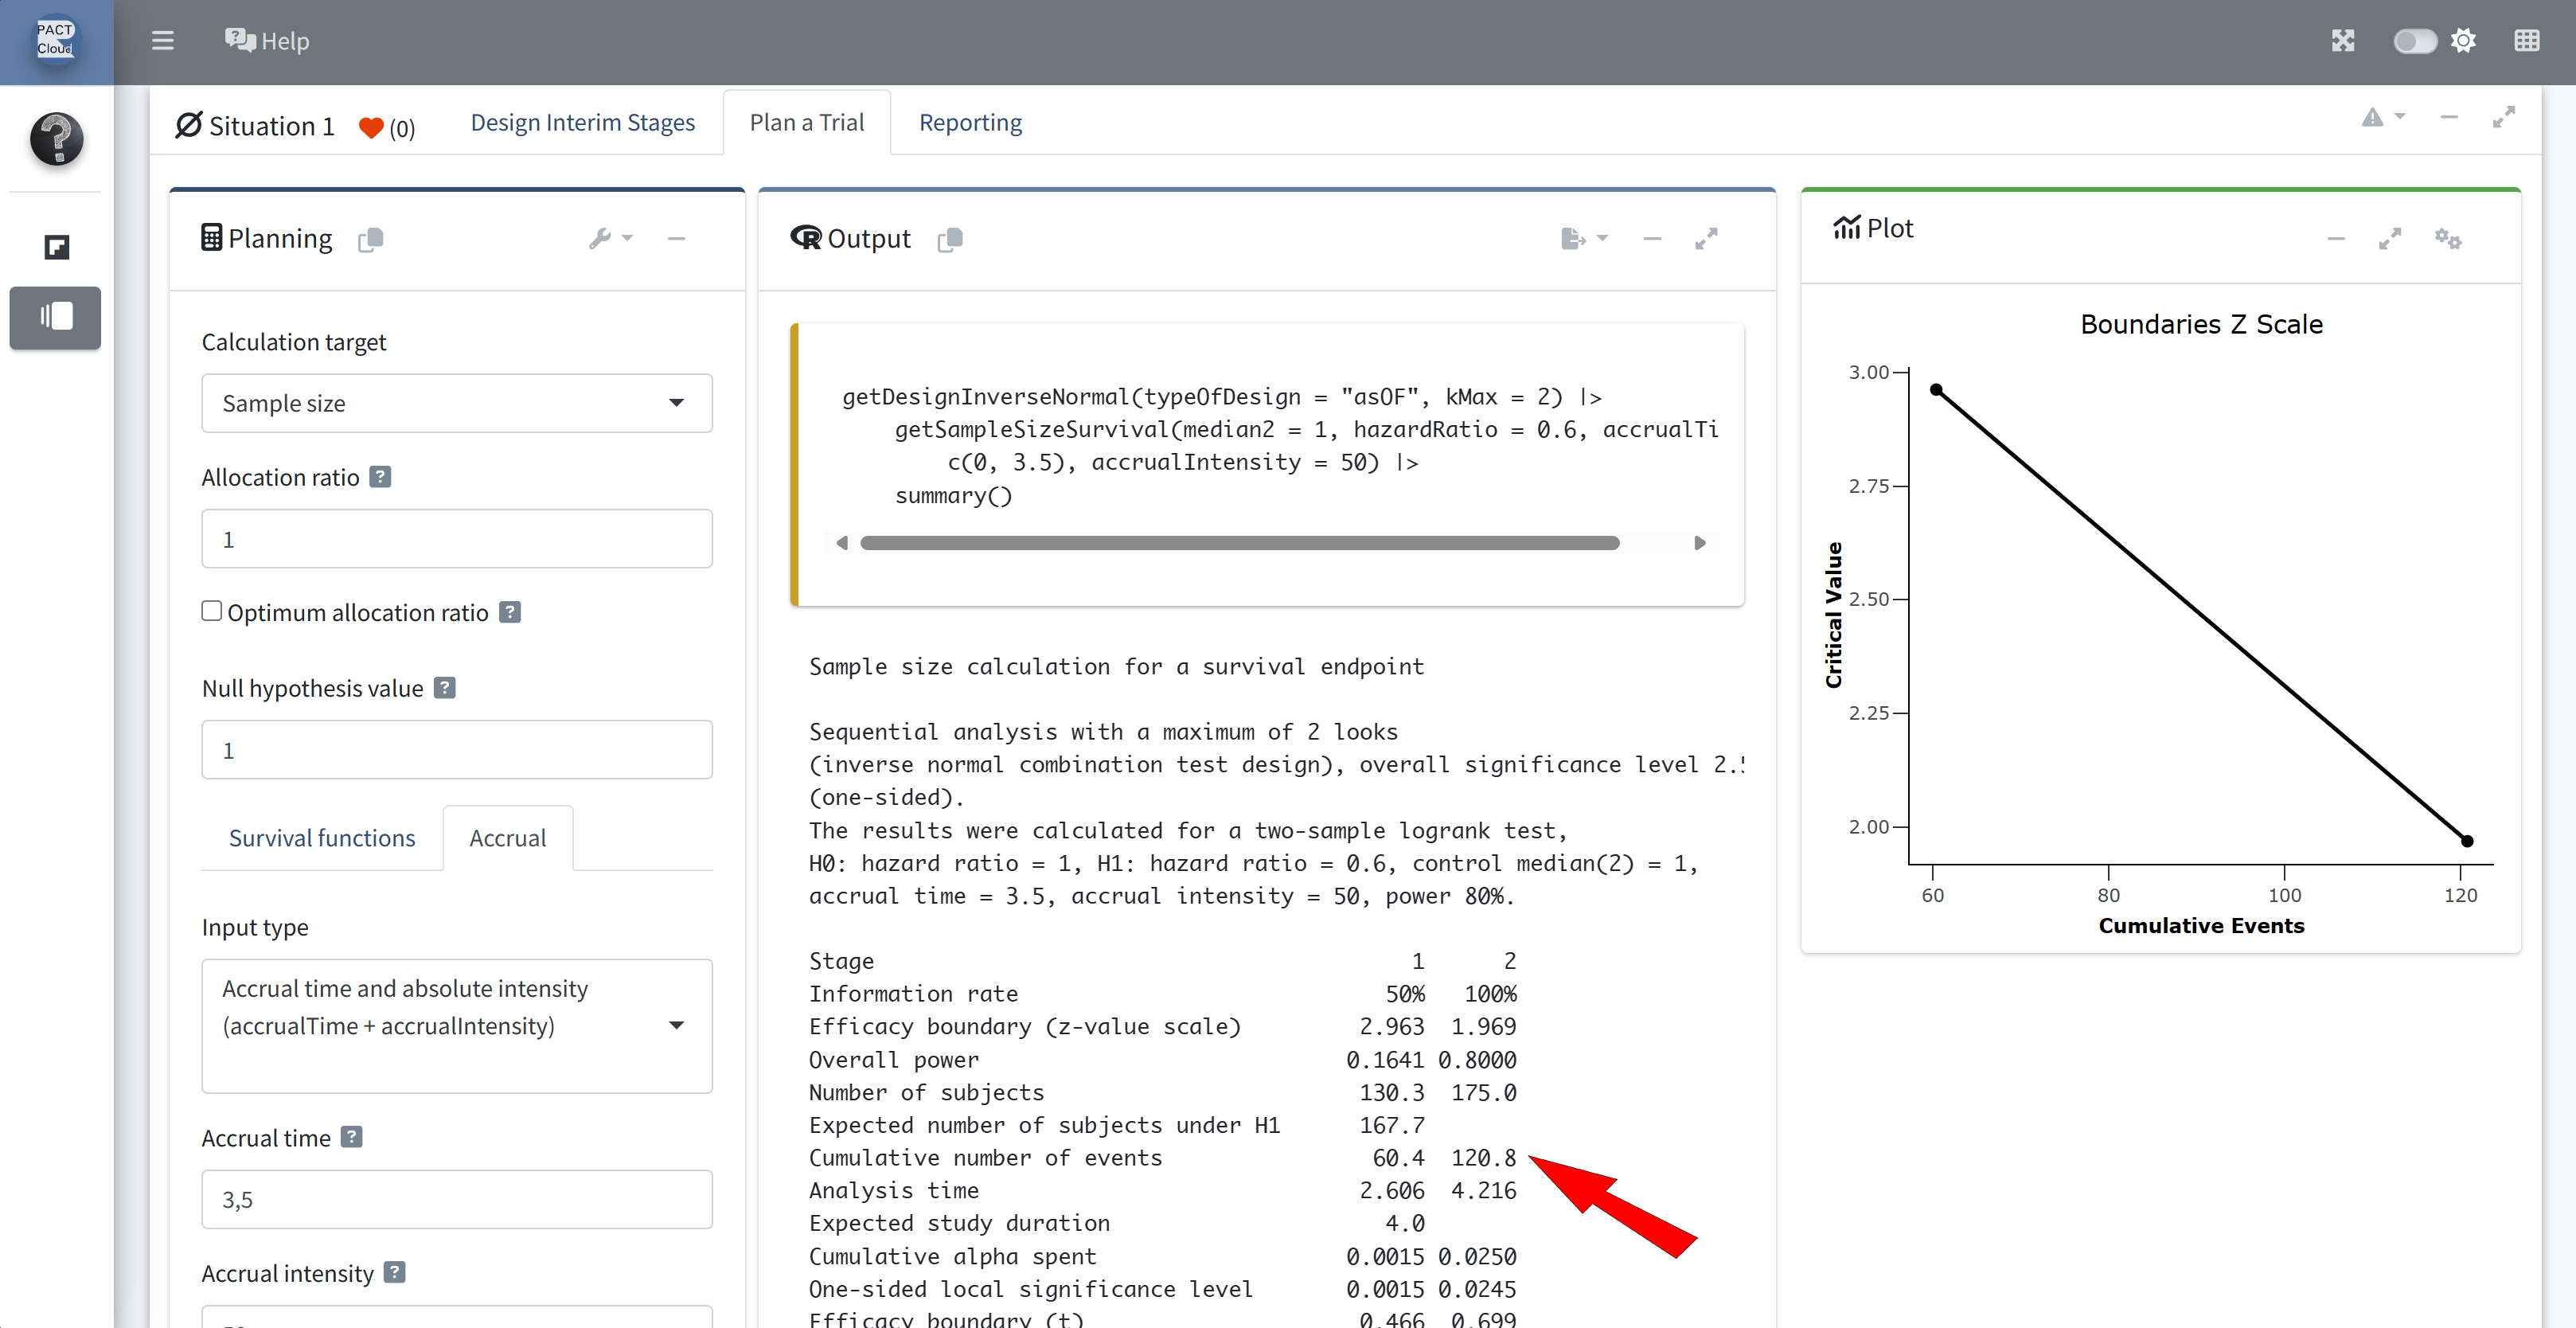Toggle the dark mode switch
Image resolution: width=2576 pixels, height=1328 pixels.
coord(2414,41)
